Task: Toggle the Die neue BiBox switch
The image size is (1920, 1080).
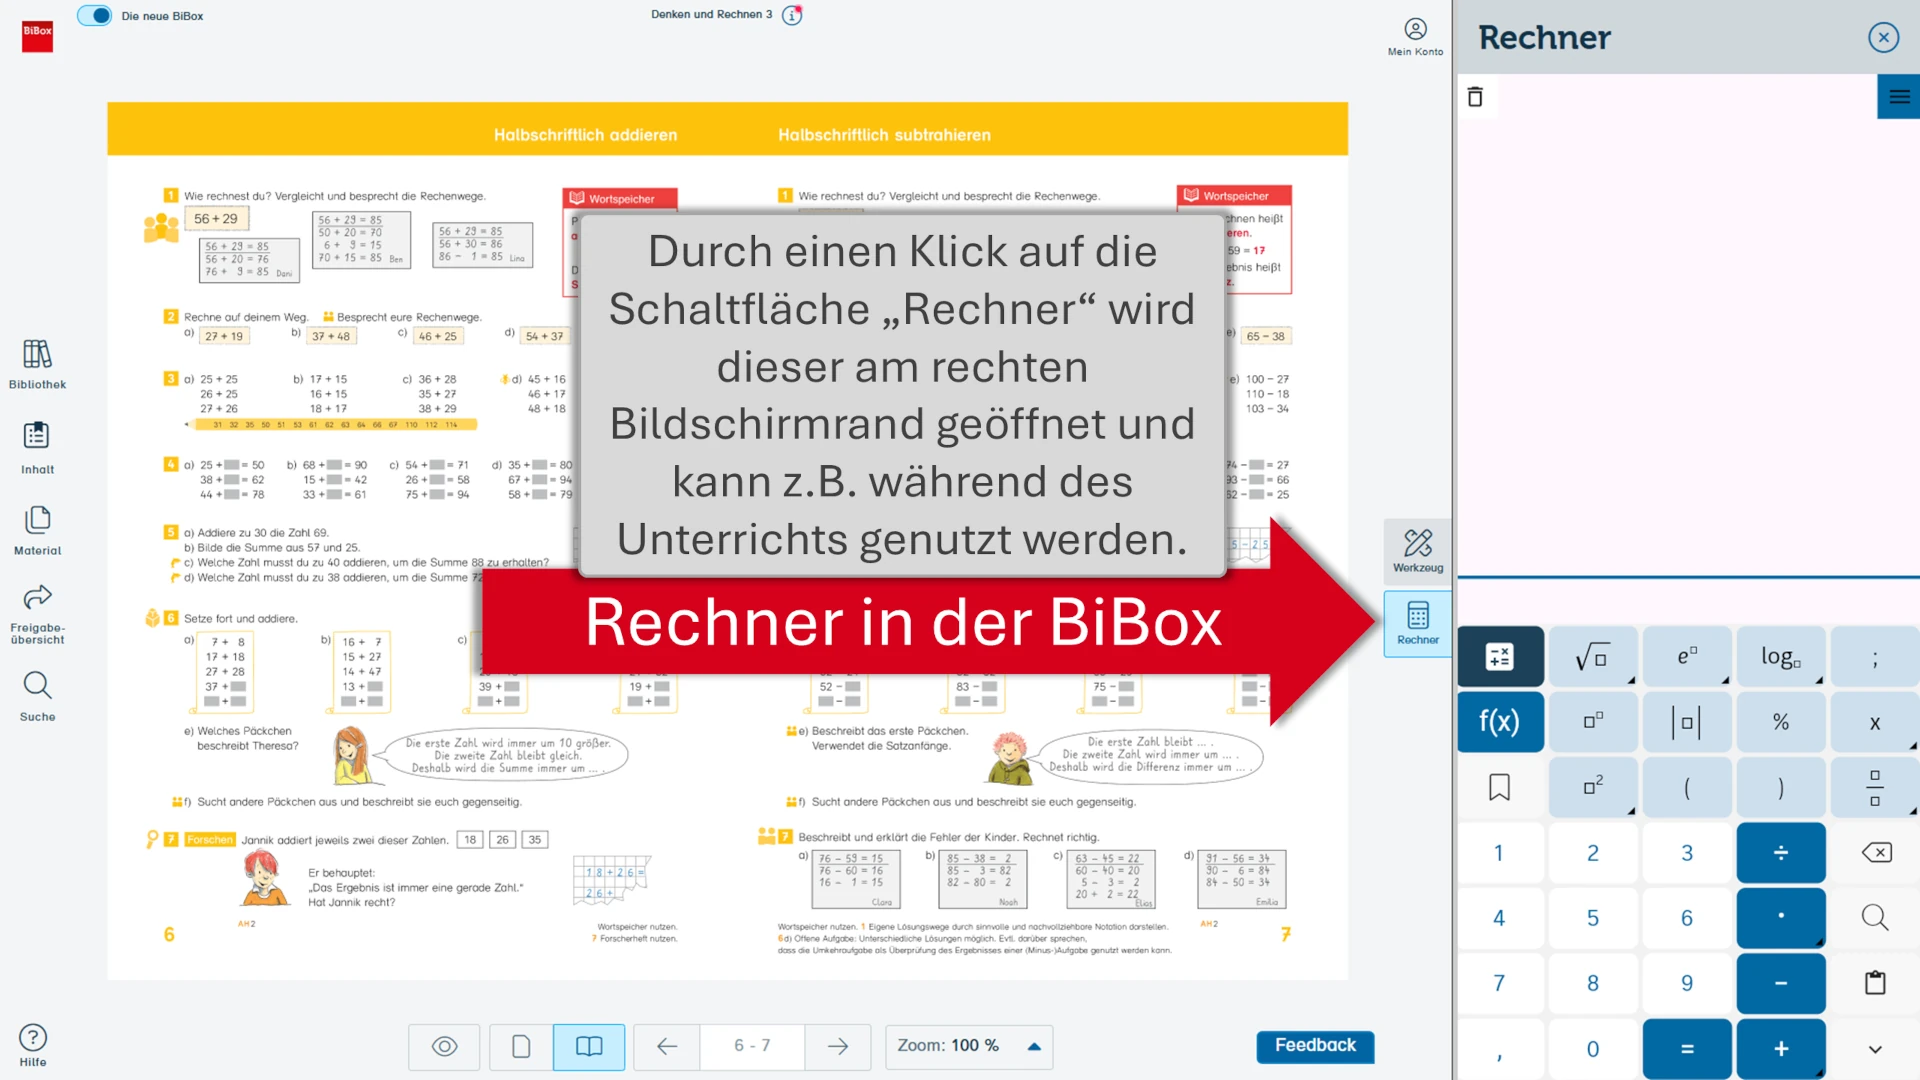Action: click(x=95, y=16)
